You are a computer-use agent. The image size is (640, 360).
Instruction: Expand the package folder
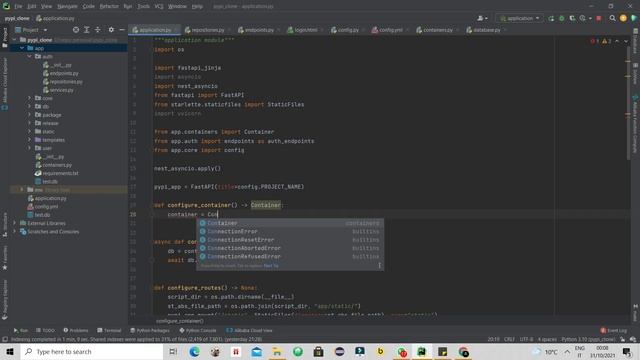29,115
